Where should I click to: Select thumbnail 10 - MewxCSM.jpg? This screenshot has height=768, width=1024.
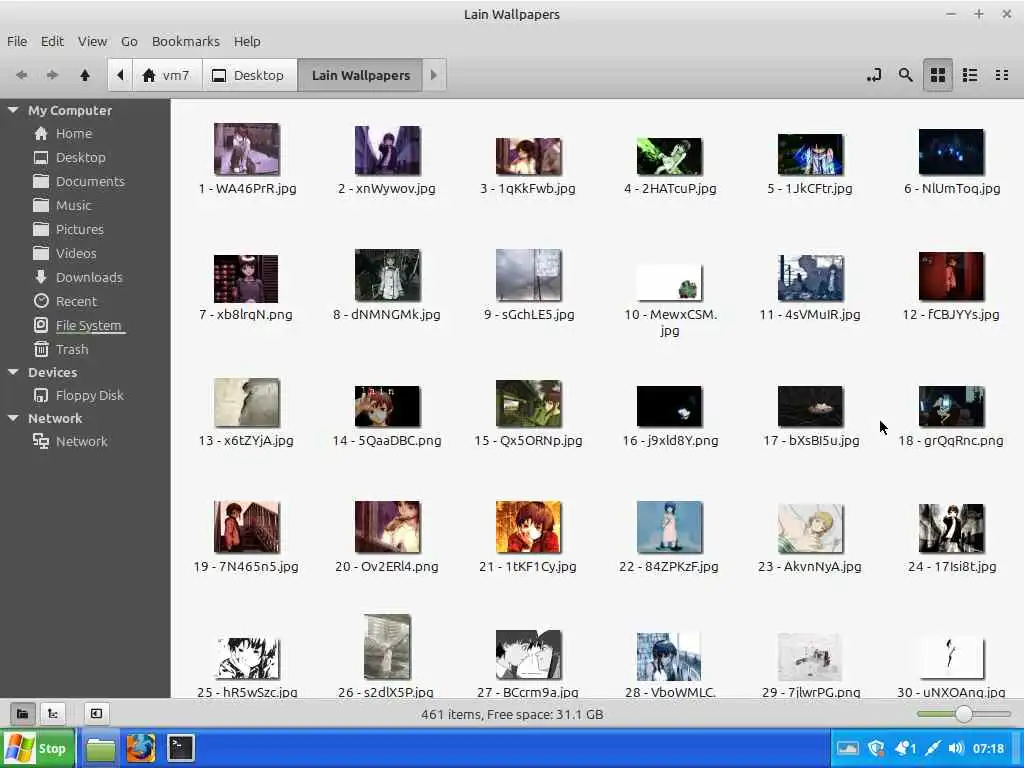[669, 283]
